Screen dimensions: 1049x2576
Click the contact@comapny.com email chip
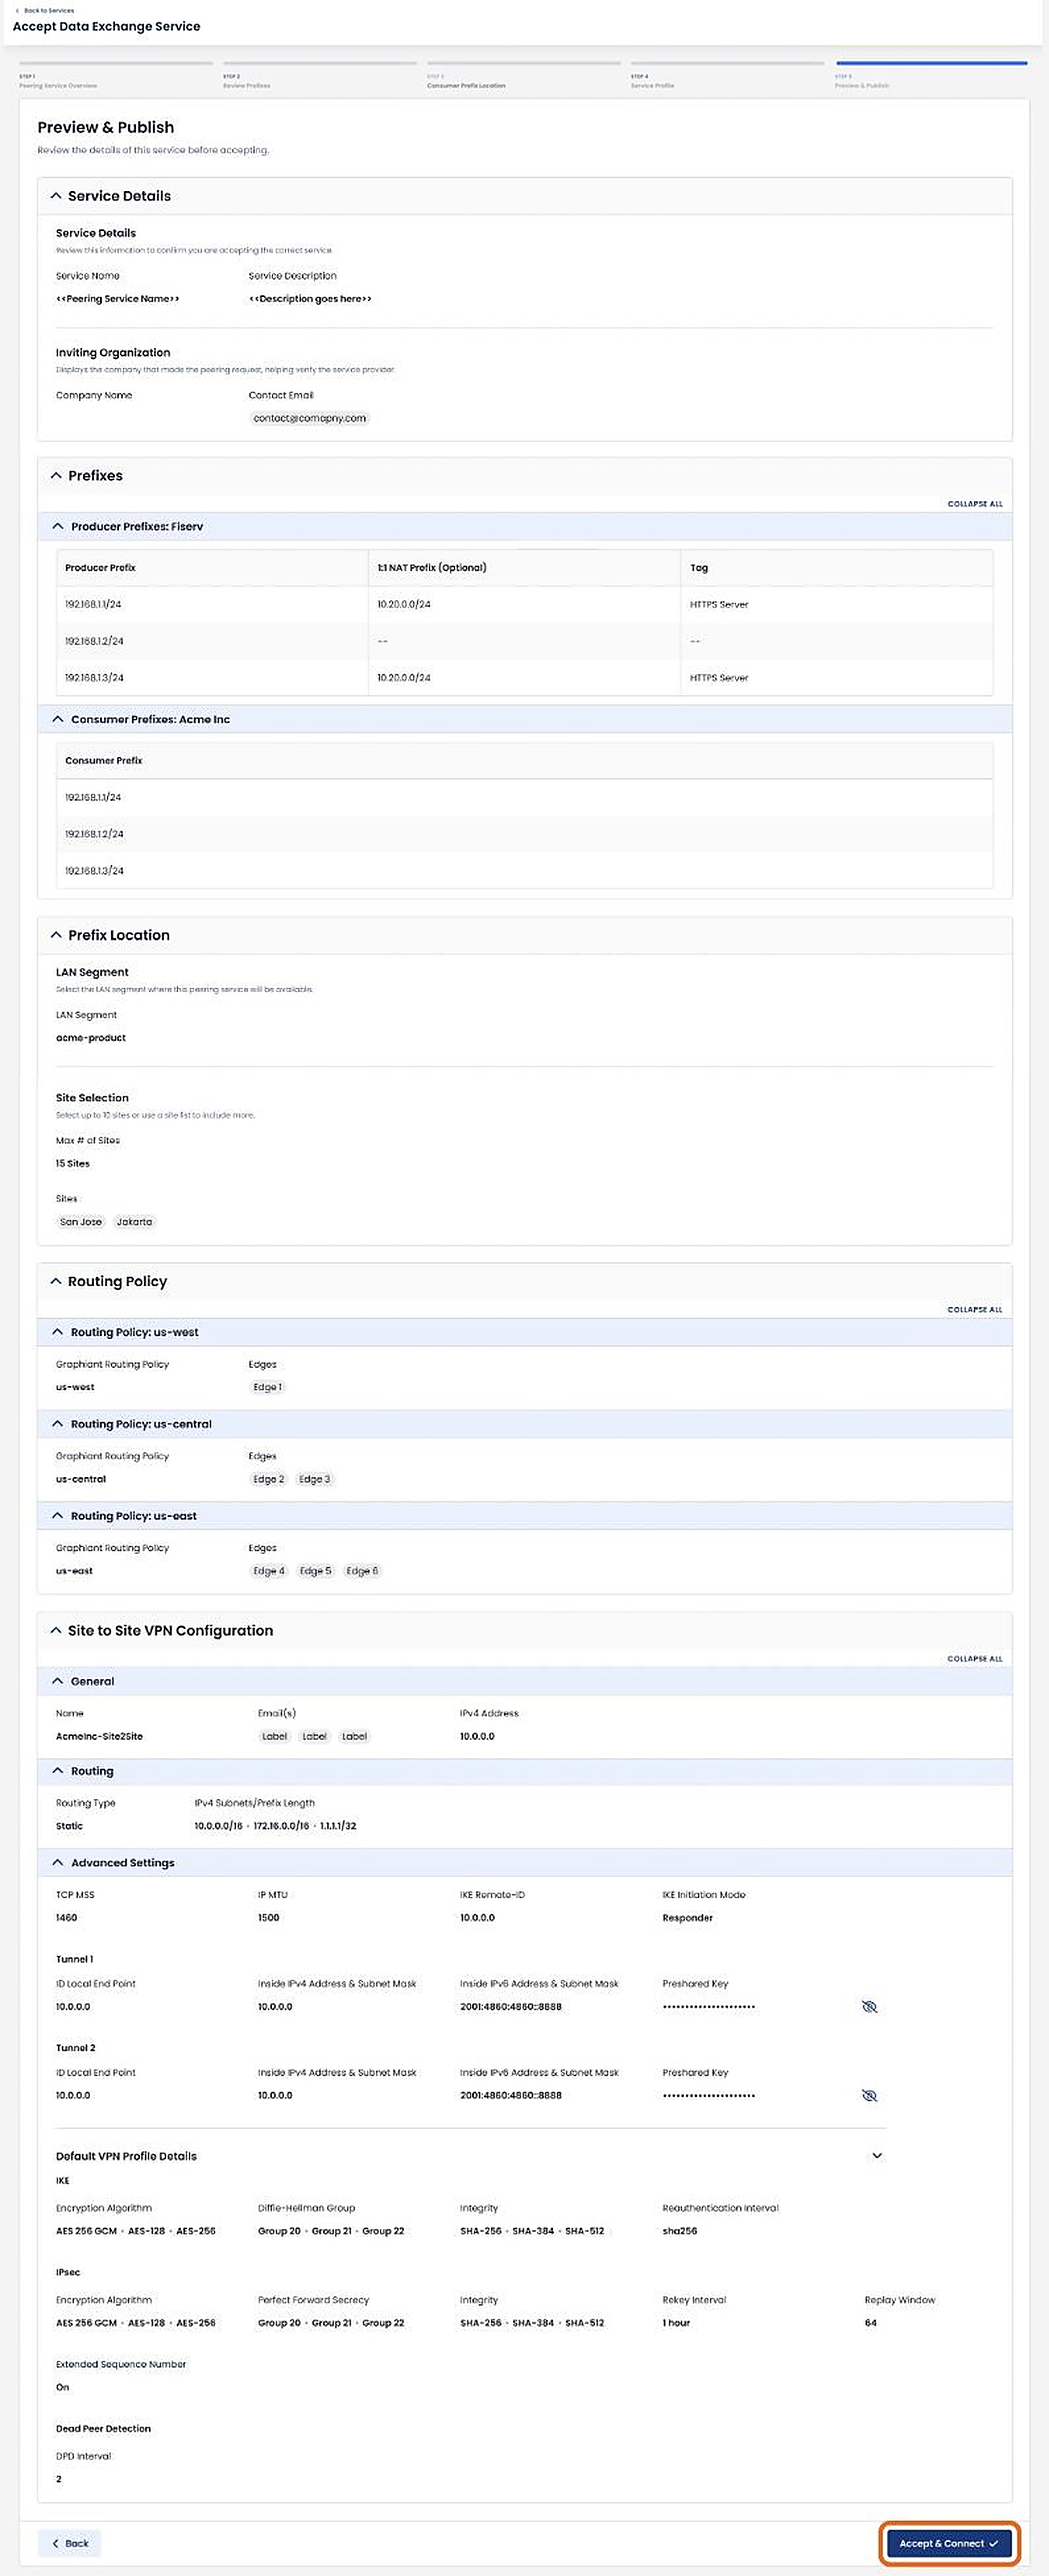[310, 418]
